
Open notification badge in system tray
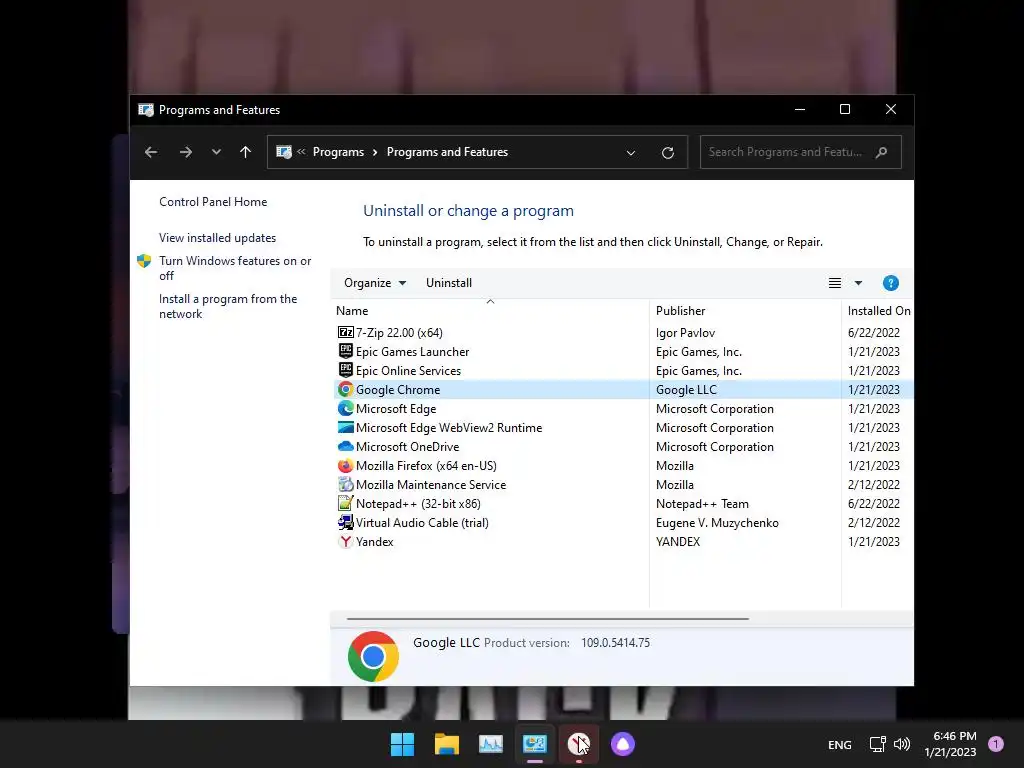tap(995, 744)
